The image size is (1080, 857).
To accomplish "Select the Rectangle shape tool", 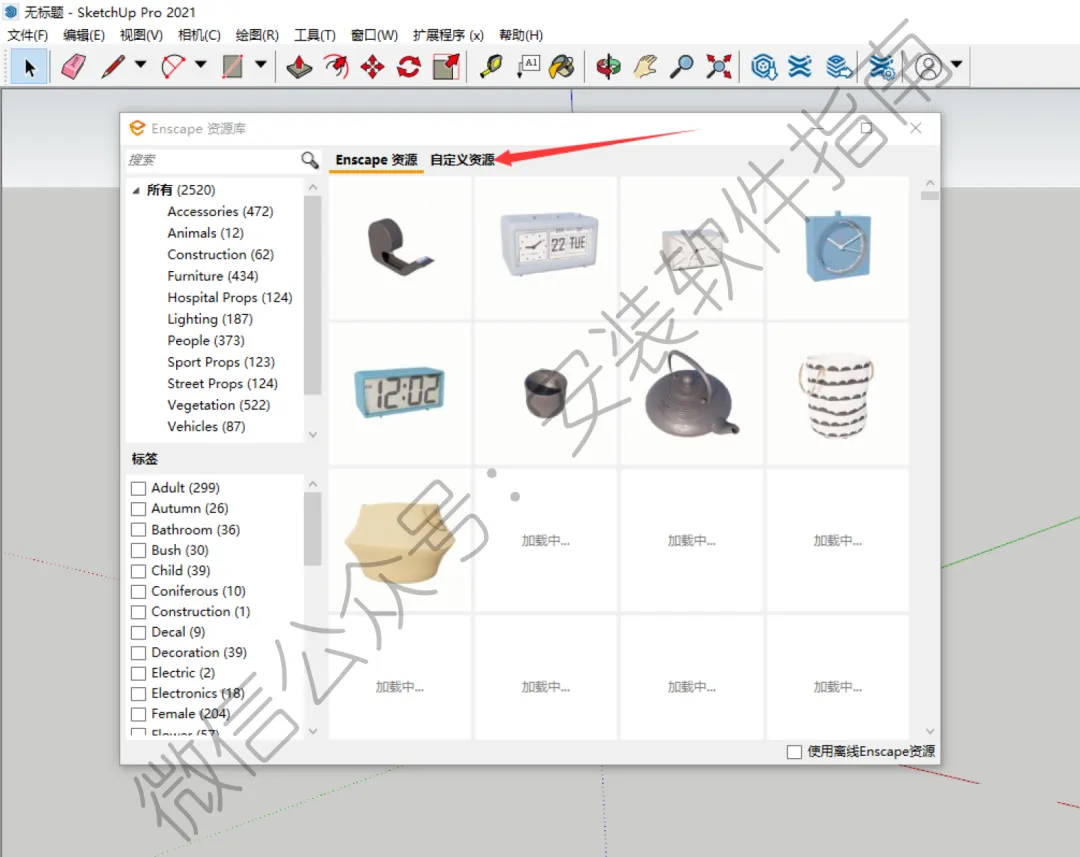I will tap(233, 67).
